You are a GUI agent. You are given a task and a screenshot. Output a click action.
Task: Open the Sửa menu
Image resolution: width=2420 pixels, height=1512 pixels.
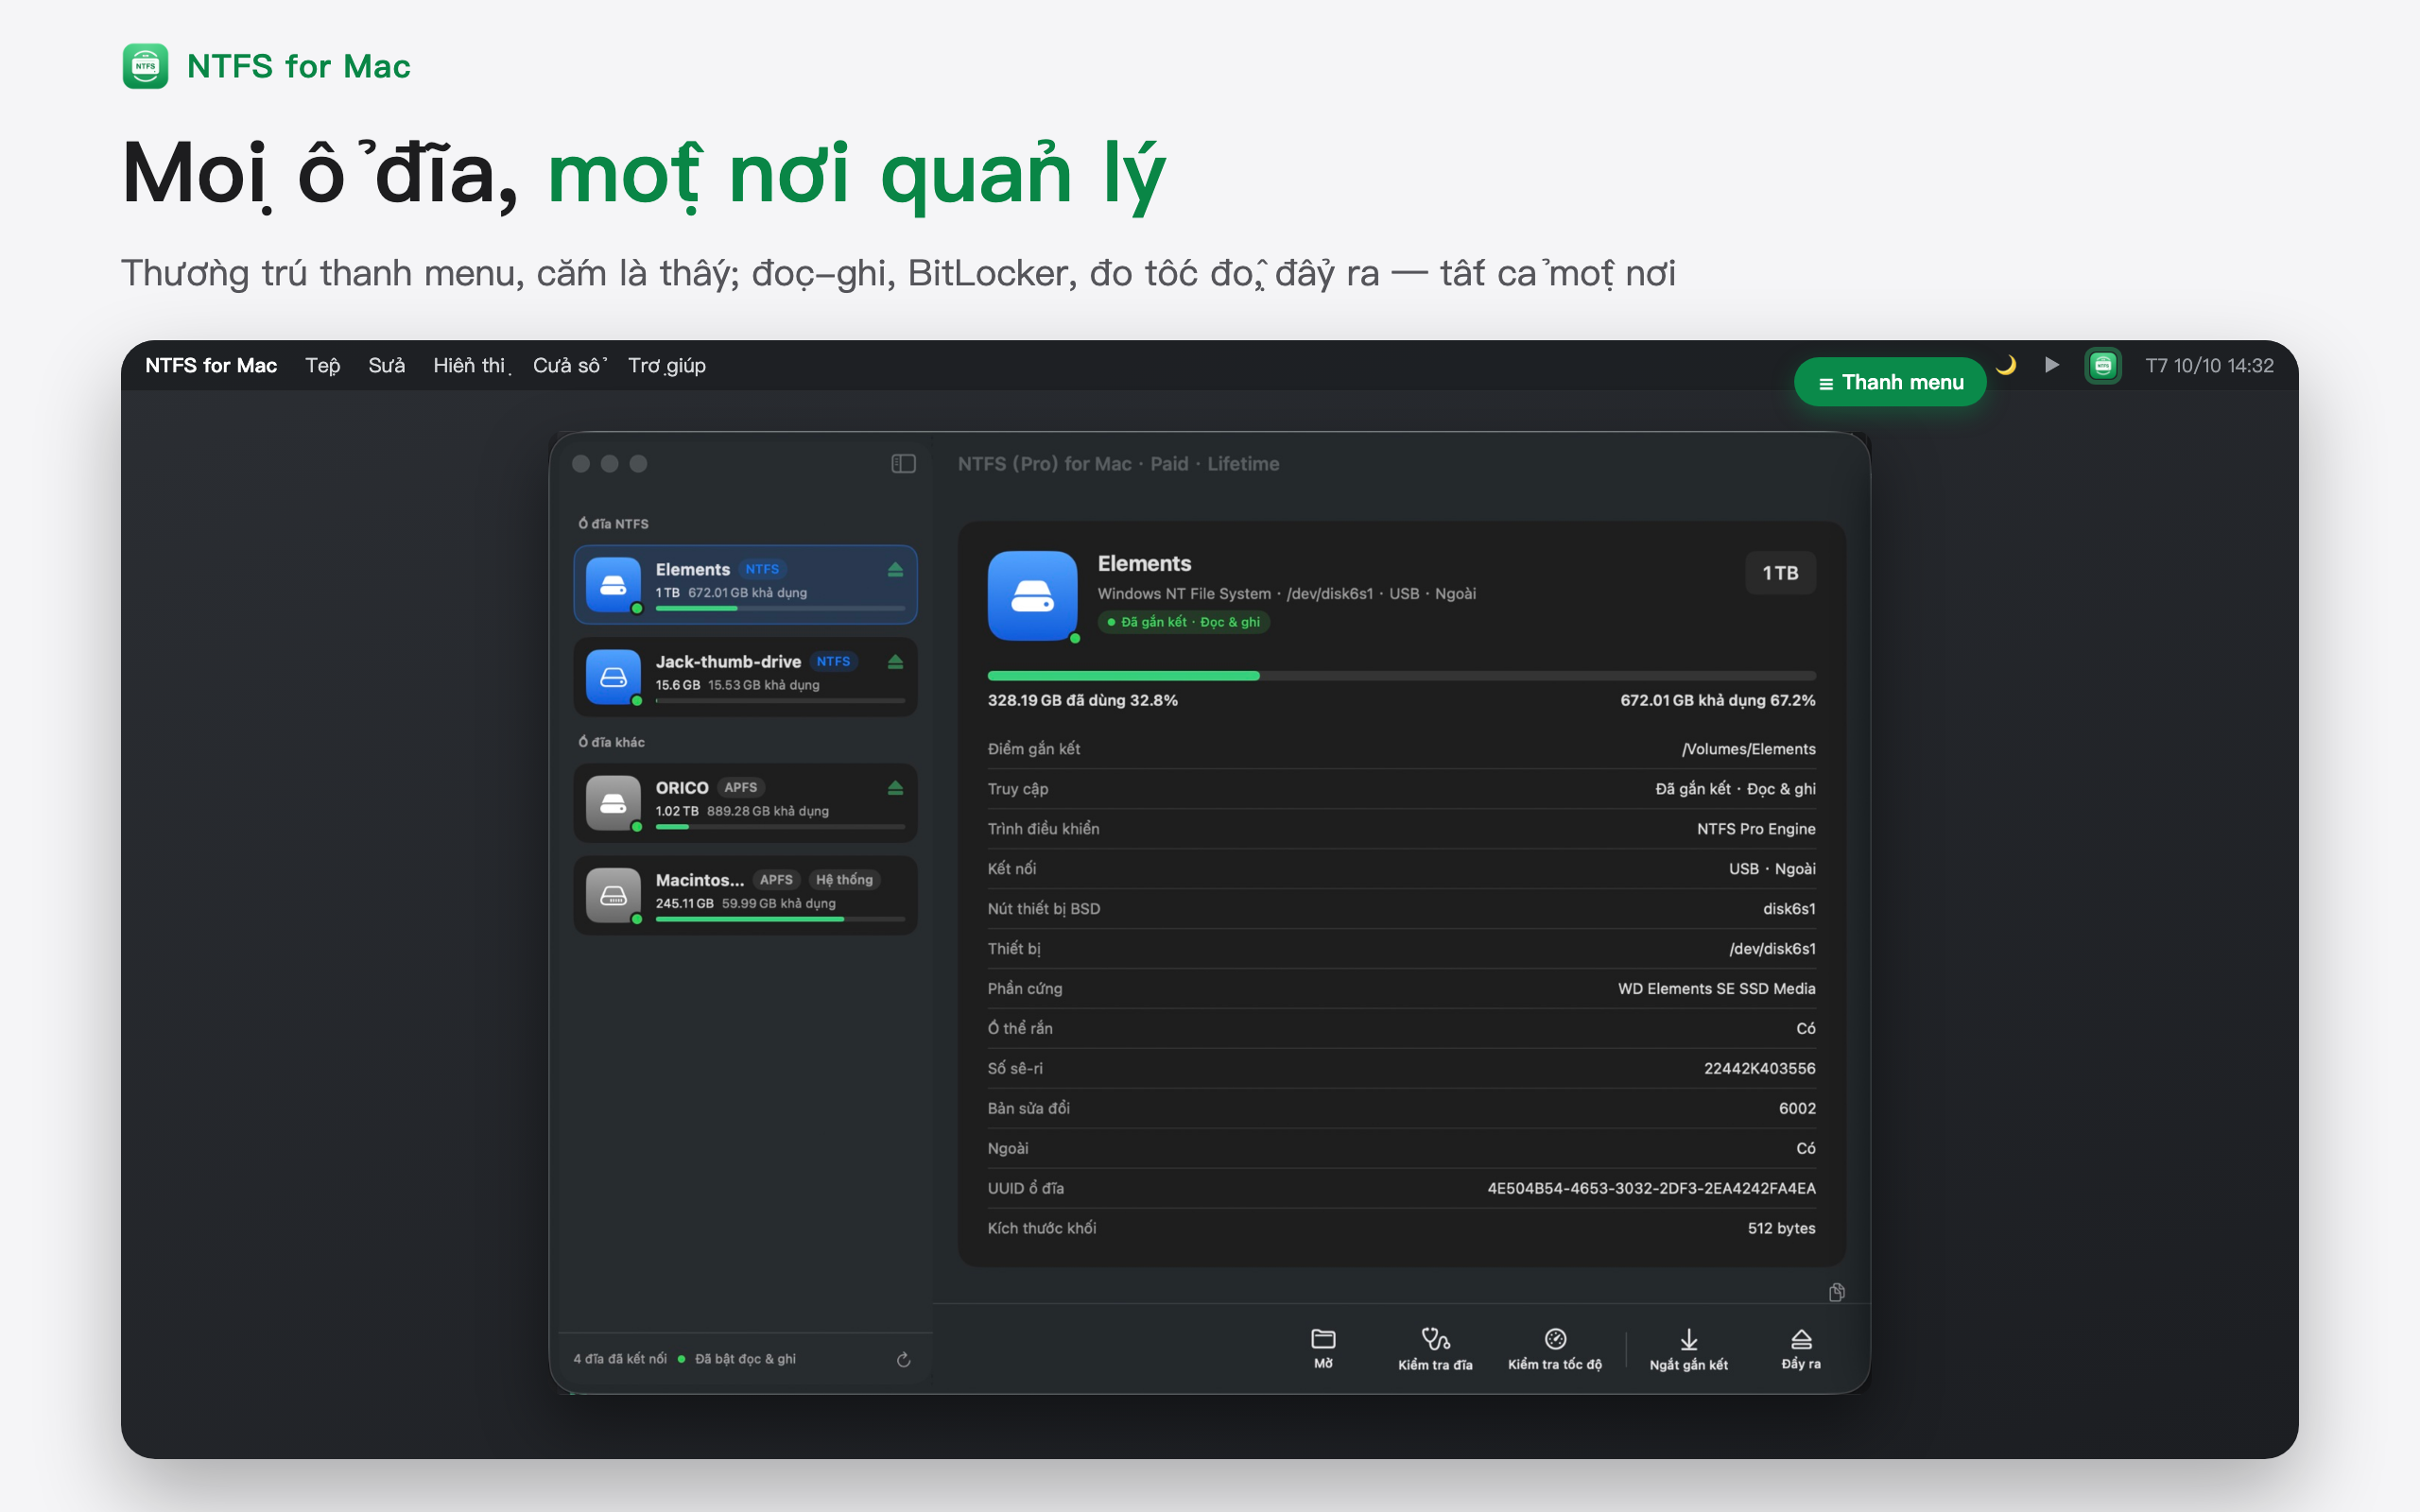pyautogui.click(x=386, y=365)
